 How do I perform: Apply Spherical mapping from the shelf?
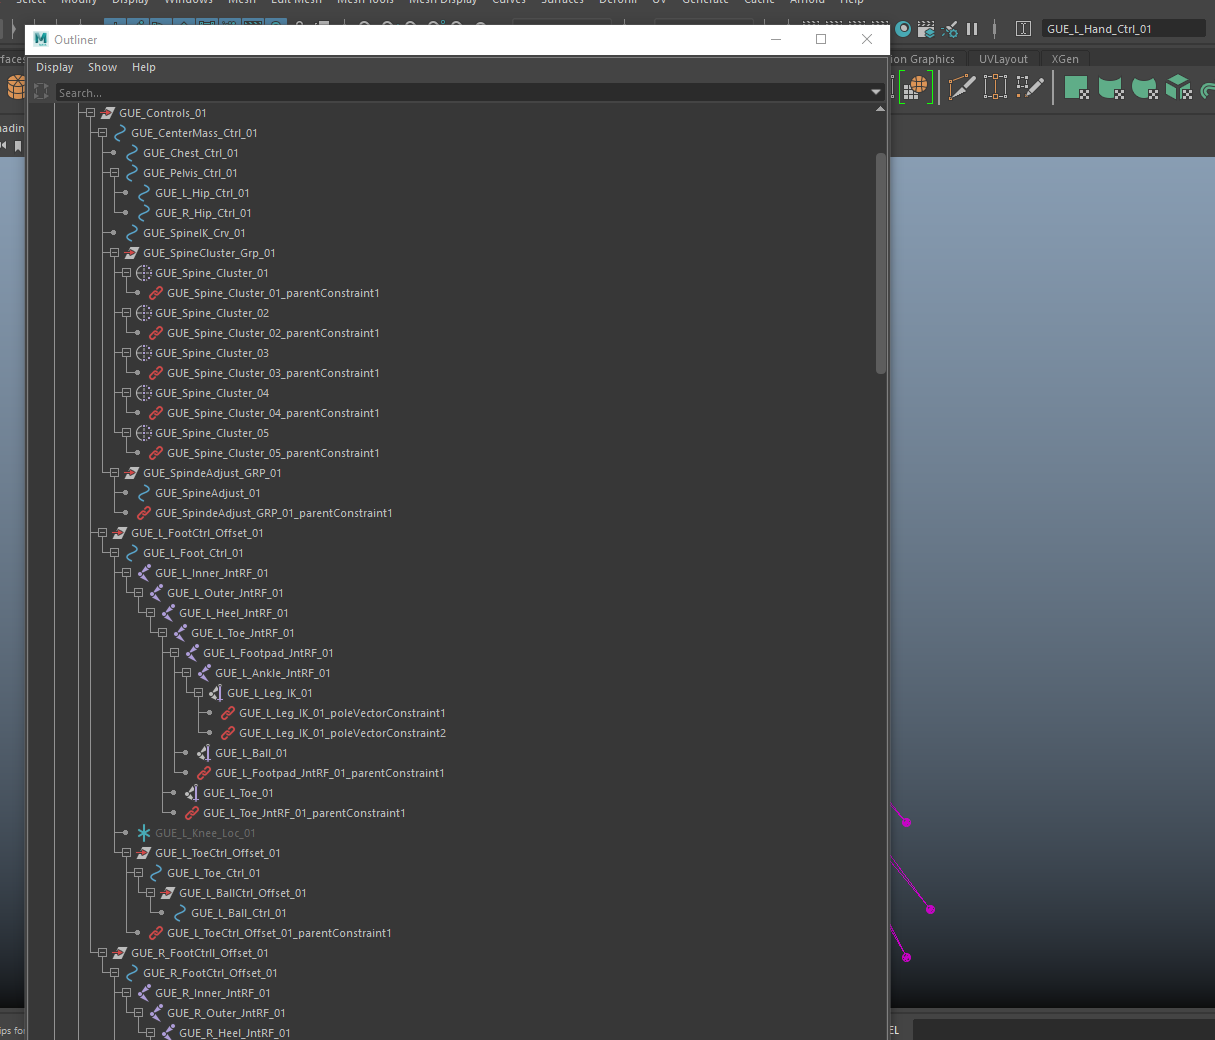pos(1145,88)
